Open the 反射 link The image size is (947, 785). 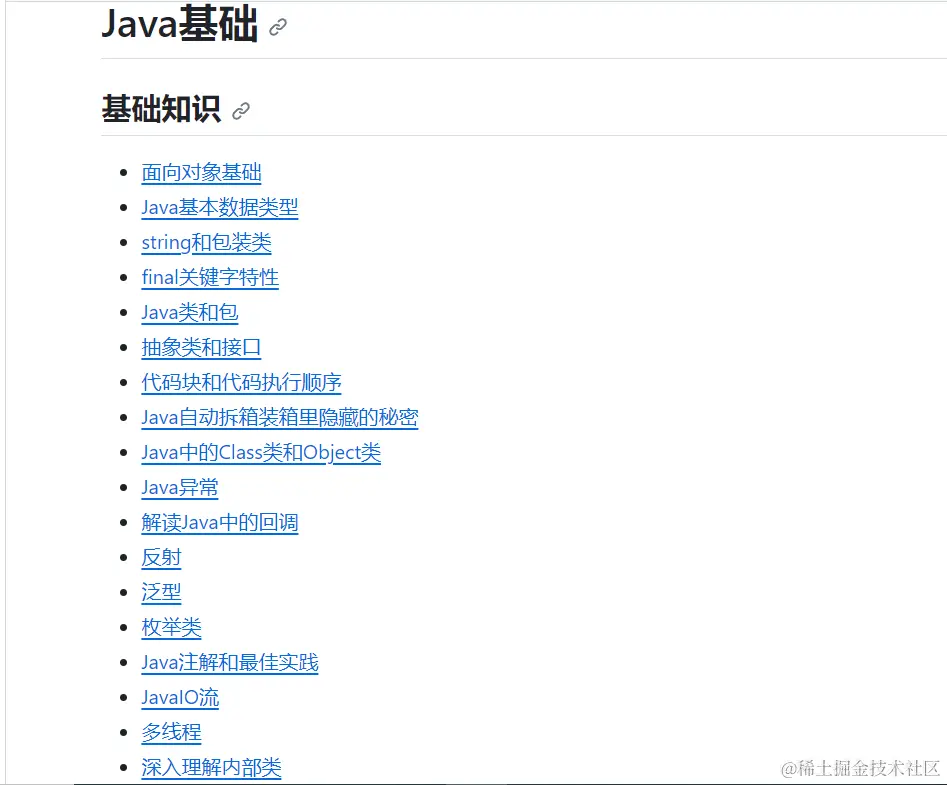pyautogui.click(x=161, y=558)
